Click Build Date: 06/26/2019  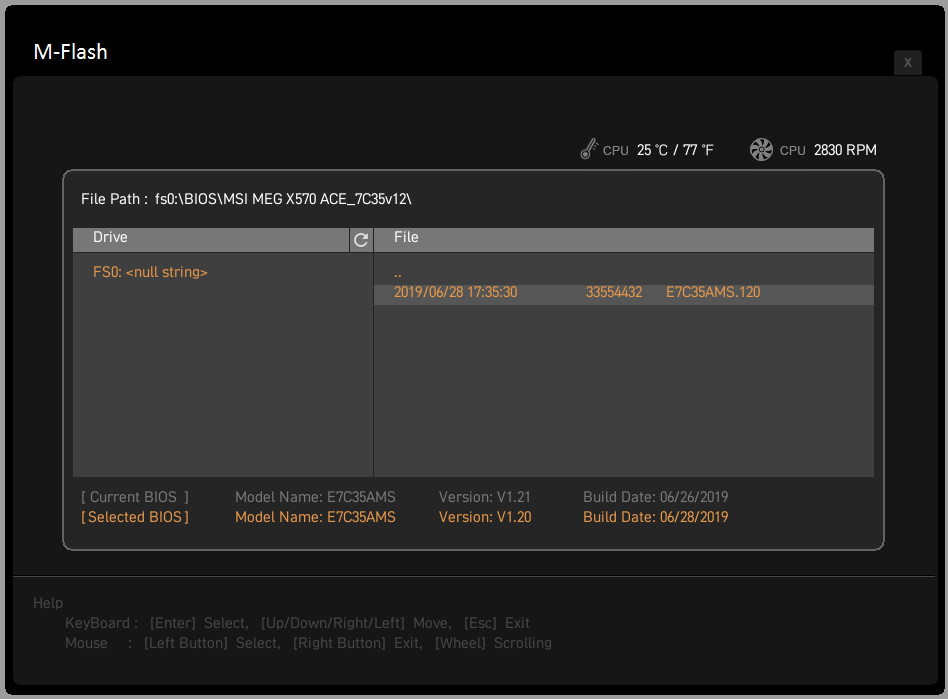[x=655, y=497]
